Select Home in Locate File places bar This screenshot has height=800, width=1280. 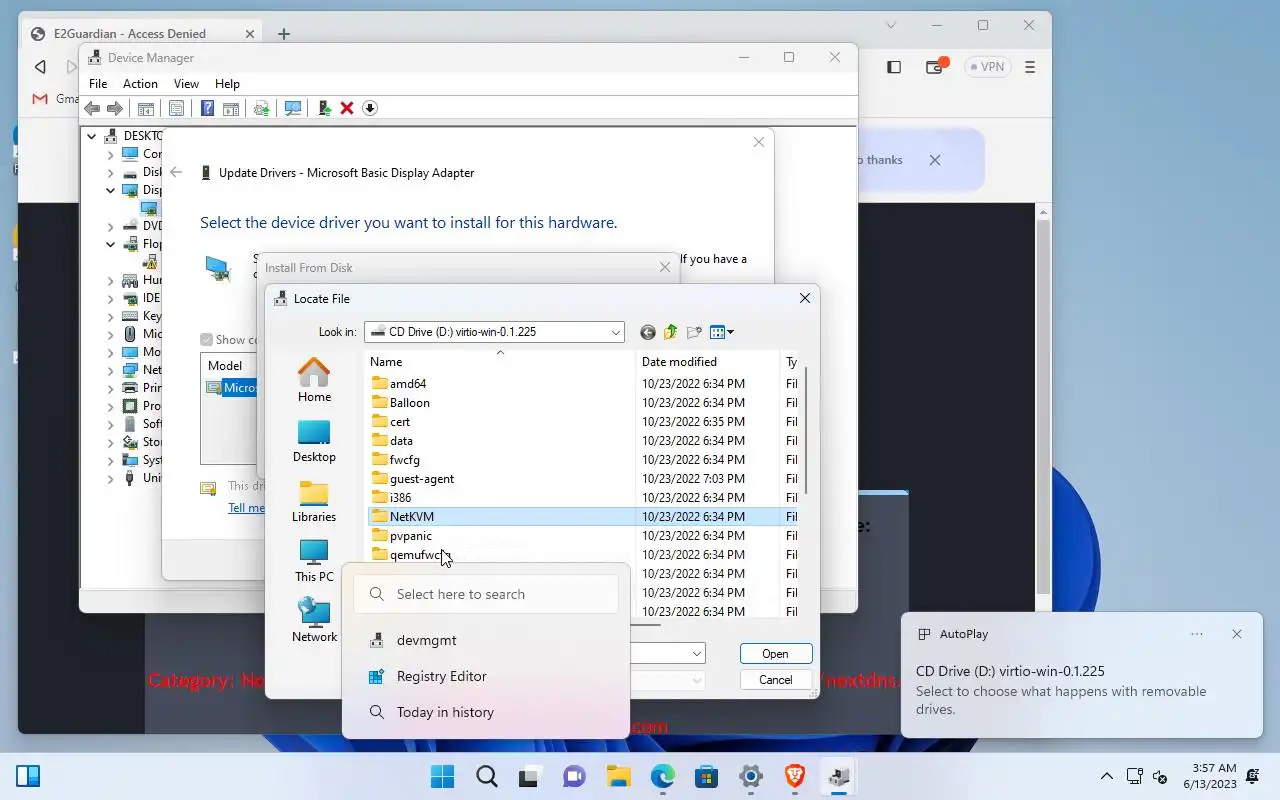(314, 381)
